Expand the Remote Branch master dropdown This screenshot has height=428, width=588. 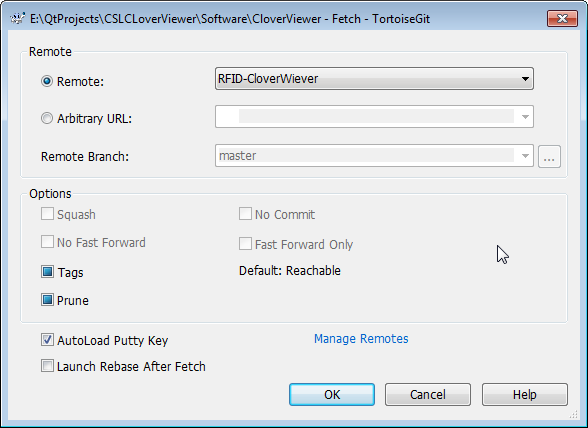[x=525, y=156]
